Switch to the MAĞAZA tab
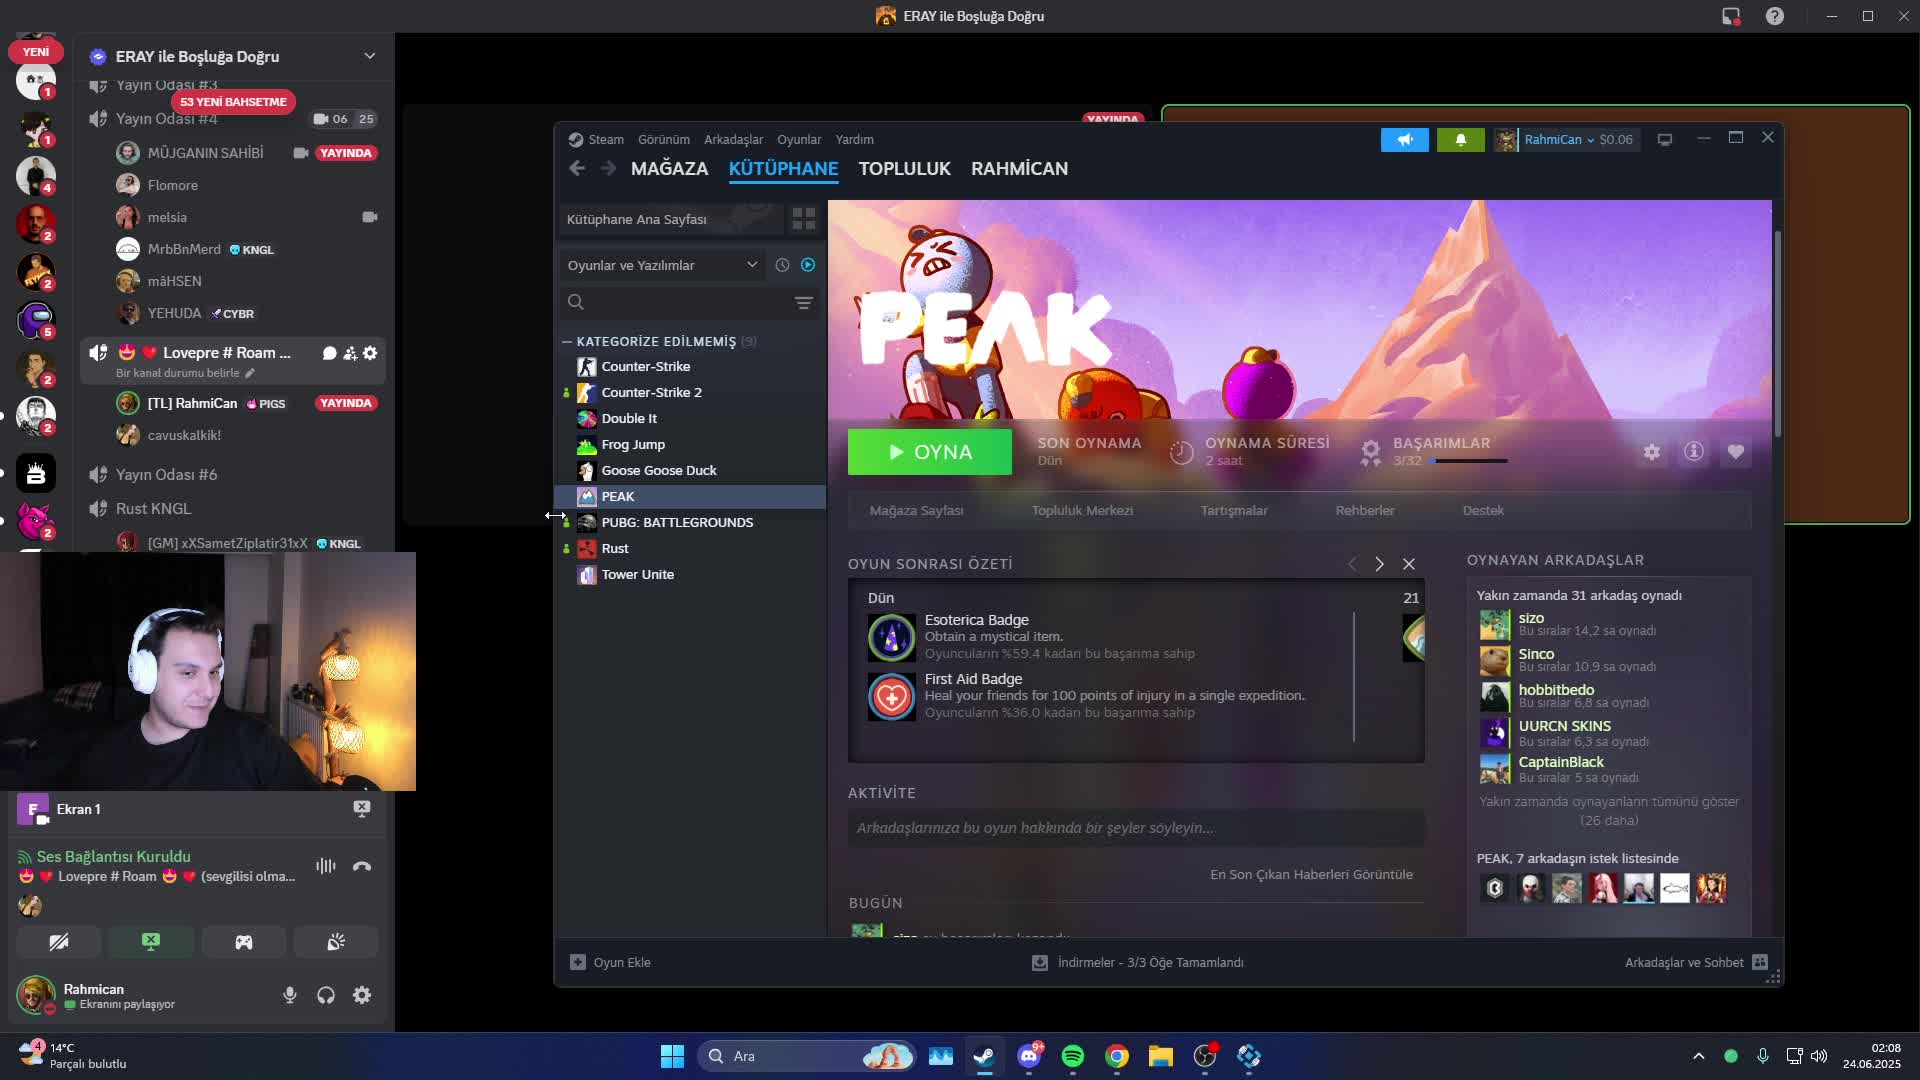Image resolution: width=1920 pixels, height=1080 pixels. click(x=669, y=168)
